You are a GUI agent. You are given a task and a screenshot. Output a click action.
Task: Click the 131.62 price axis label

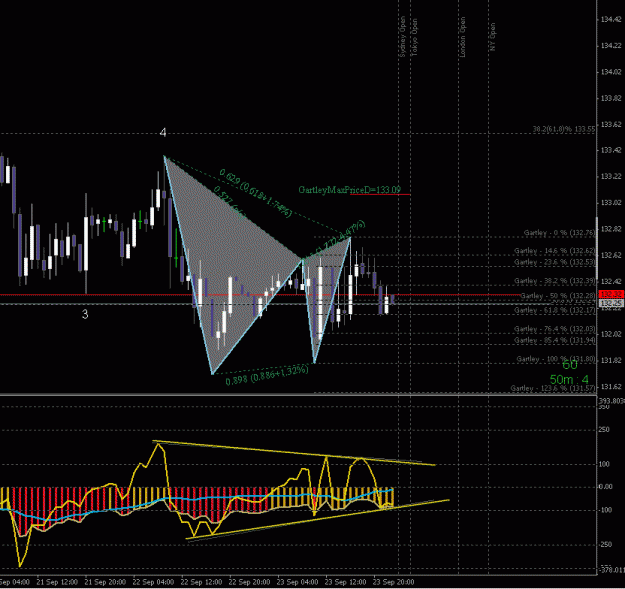(x=611, y=386)
